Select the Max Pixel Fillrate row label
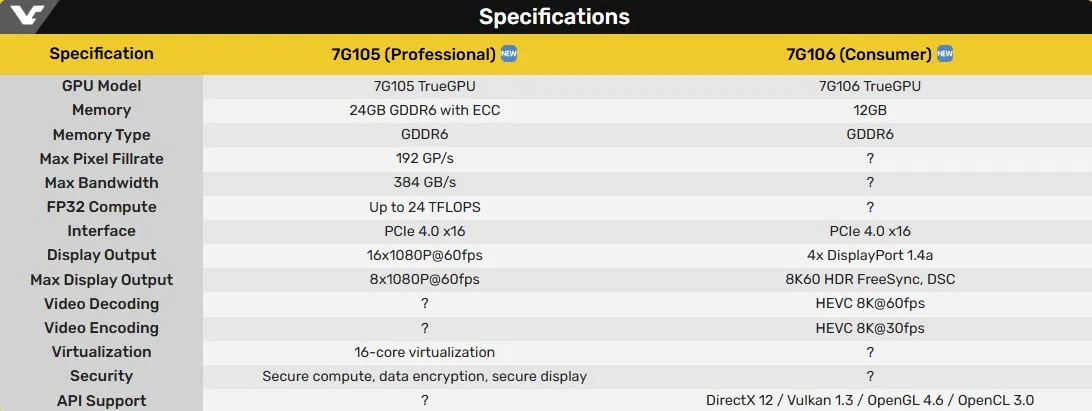Image resolution: width=1092 pixels, height=411 pixels. click(x=101, y=159)
